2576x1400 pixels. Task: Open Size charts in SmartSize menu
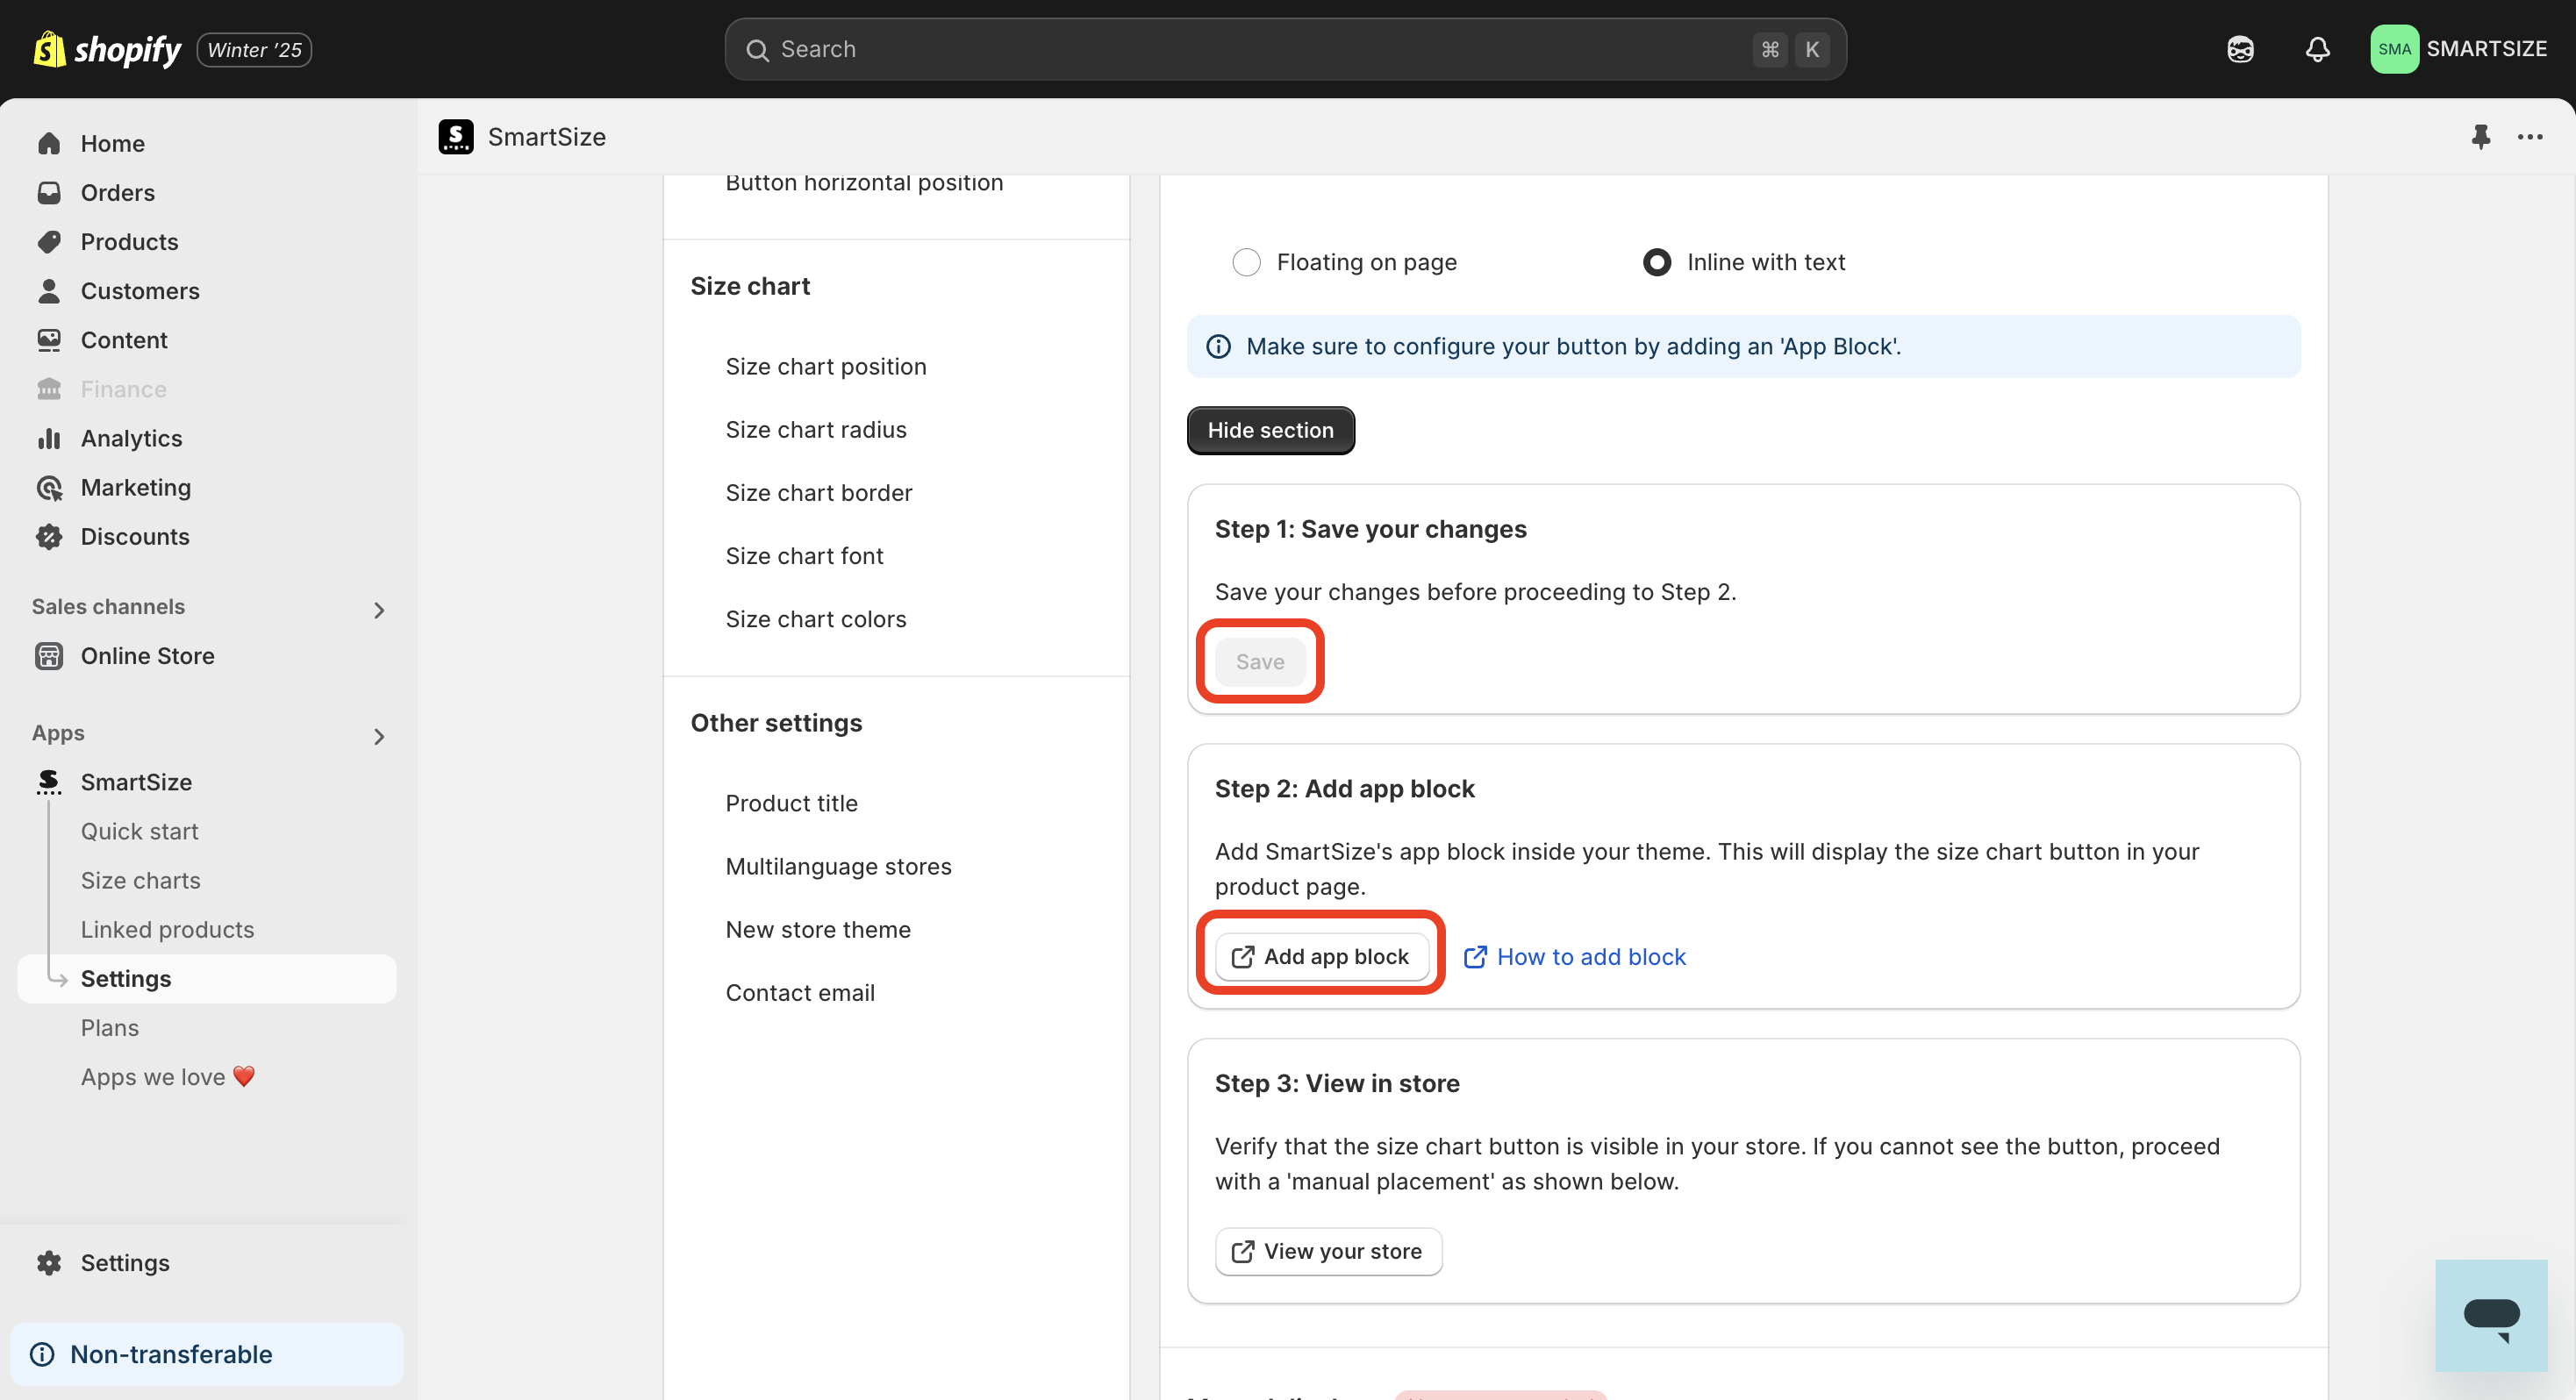pos(140,880)
